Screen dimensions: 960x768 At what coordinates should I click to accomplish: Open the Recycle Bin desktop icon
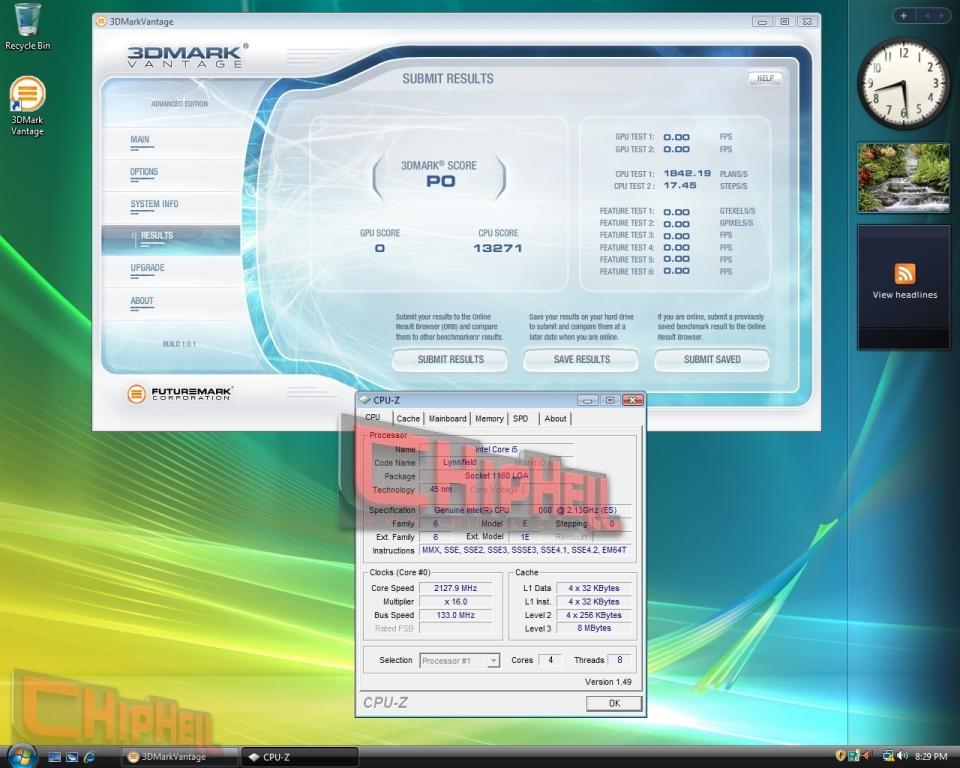click(27, 27)
